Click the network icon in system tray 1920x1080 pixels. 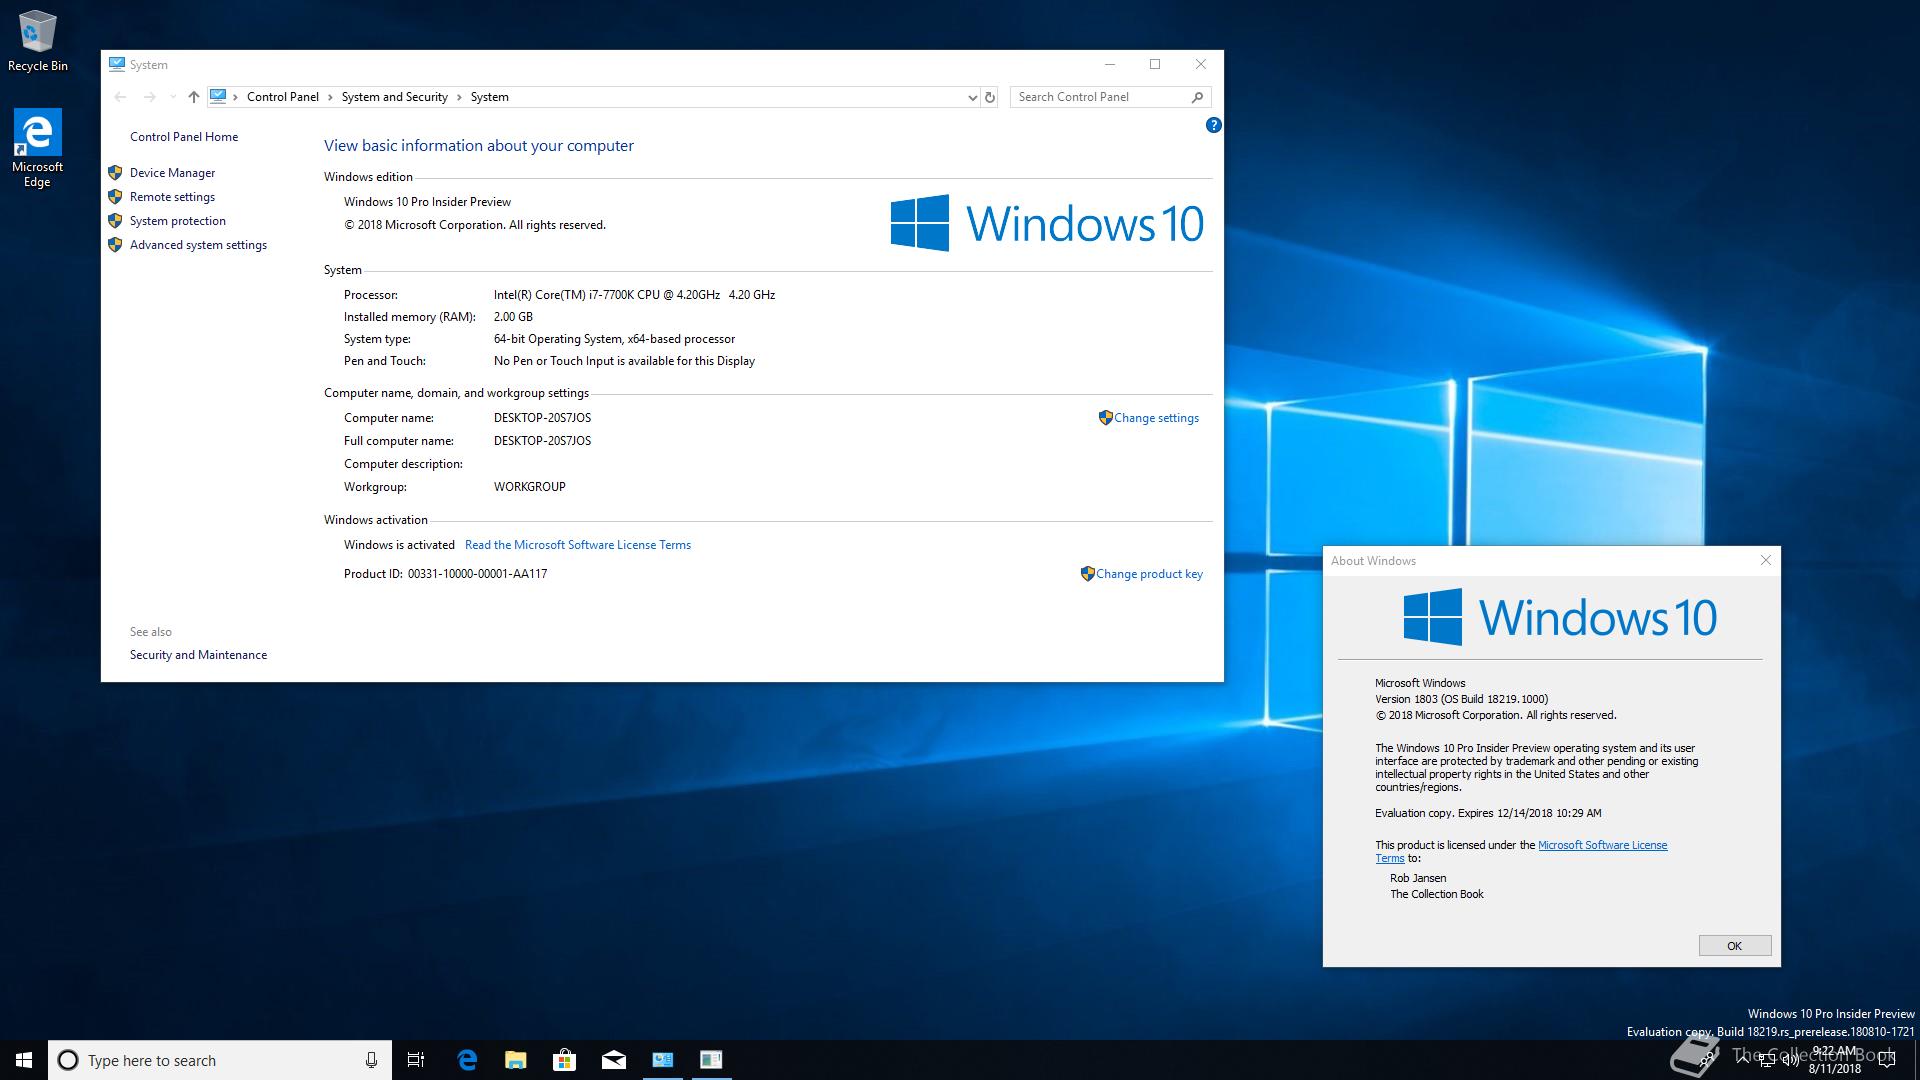(x=1766, y=1061)
